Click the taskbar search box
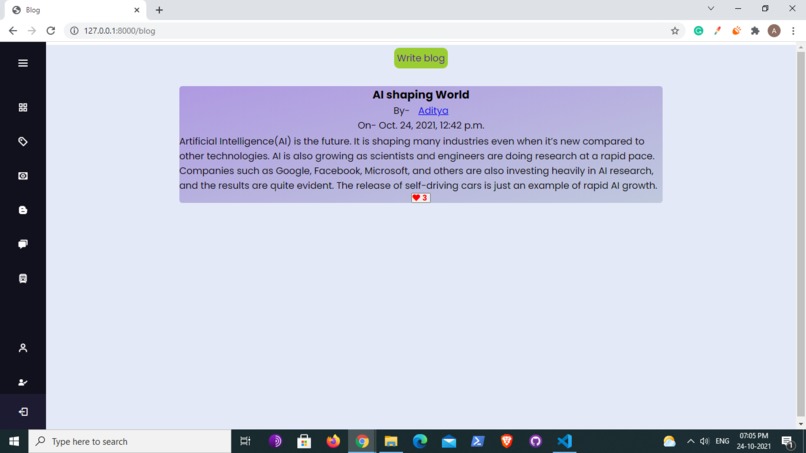806x453 pixels. pyautogui.click(x=130, y=441)
